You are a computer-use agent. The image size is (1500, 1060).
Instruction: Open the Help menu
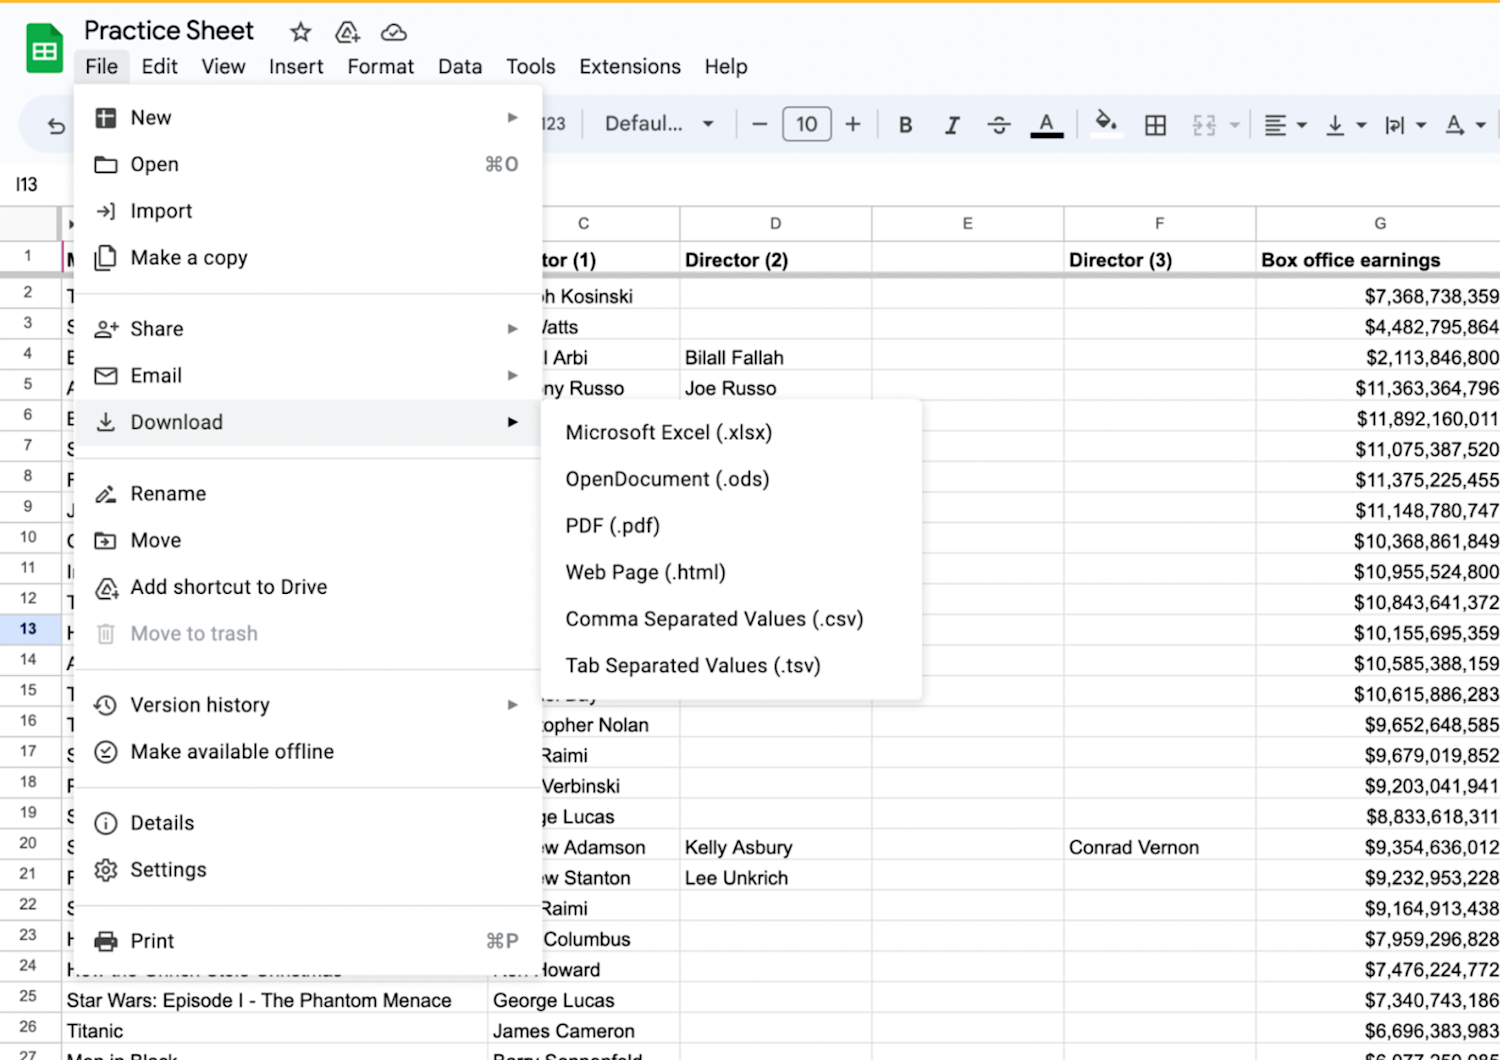pyautogui.click(x=726, y=66)
